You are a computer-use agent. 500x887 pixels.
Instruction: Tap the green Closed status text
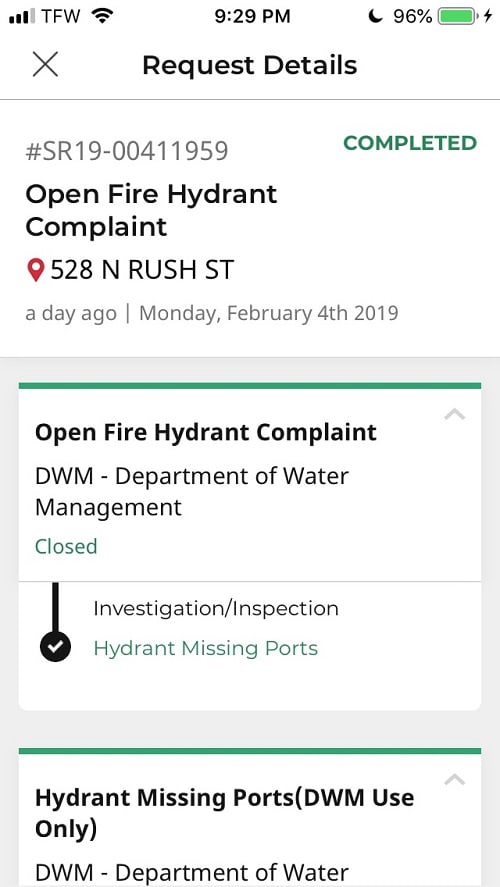click(66, 546)
